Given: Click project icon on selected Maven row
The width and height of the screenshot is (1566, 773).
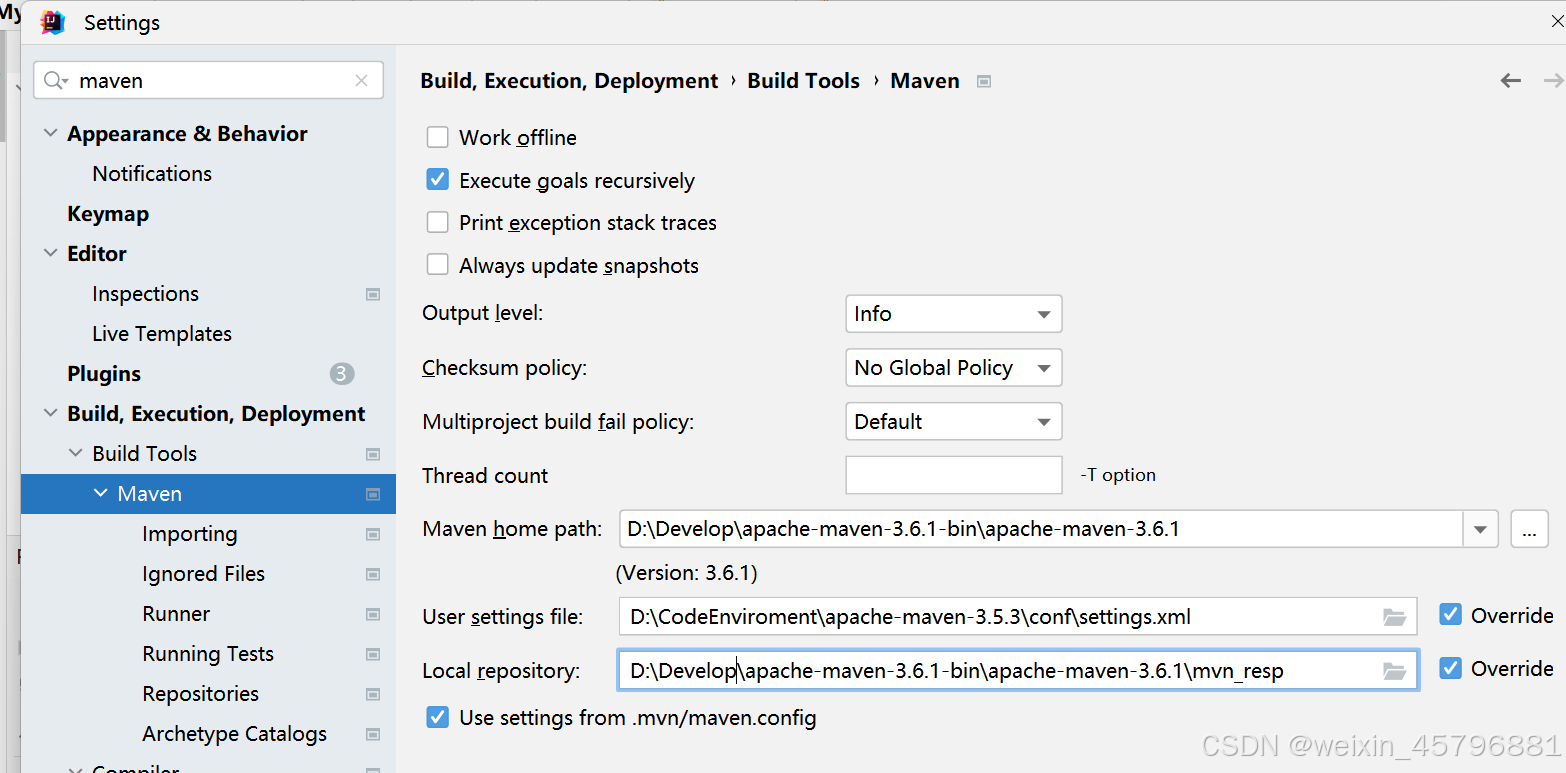Looking at the screenshot, I should pos(373,494).
